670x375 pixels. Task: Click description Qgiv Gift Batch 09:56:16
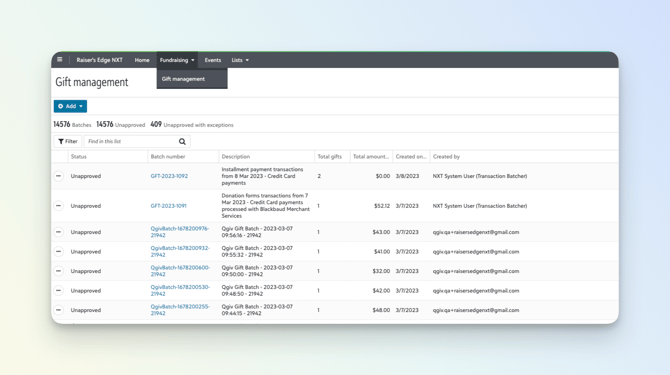click(257, 232)
